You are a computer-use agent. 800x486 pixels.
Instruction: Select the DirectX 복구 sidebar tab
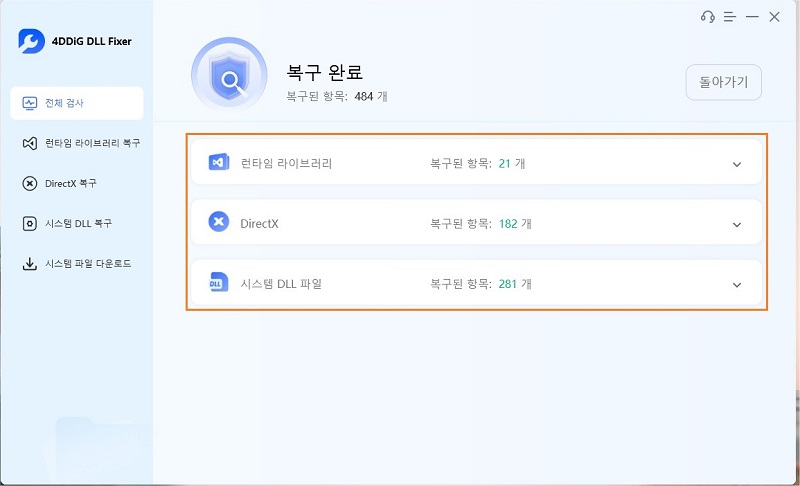[x=77, y=183]
